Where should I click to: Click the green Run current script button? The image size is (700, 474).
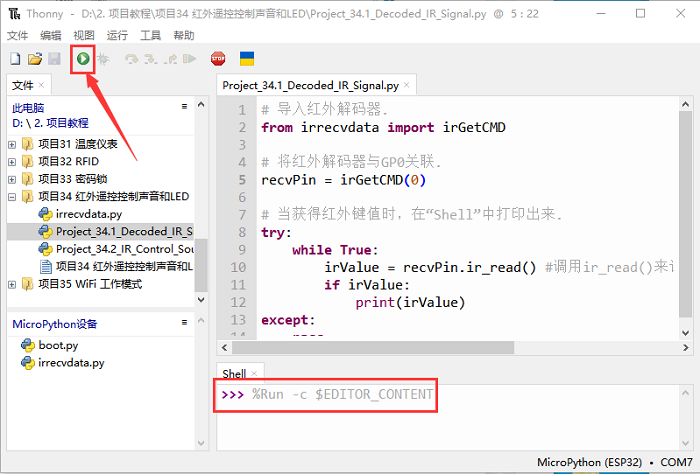pyautogui.click(x=82, y=59)
